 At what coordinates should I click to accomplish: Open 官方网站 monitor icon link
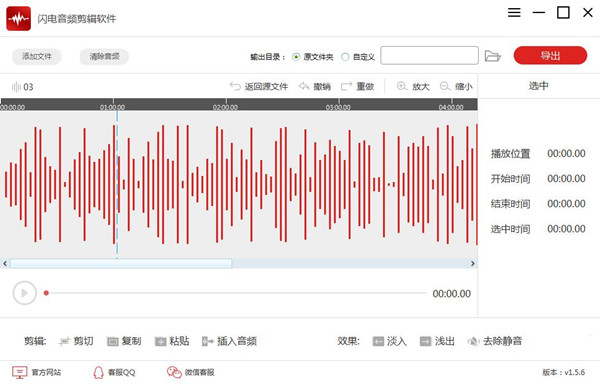pyautogui.click(x=20, y=372)
